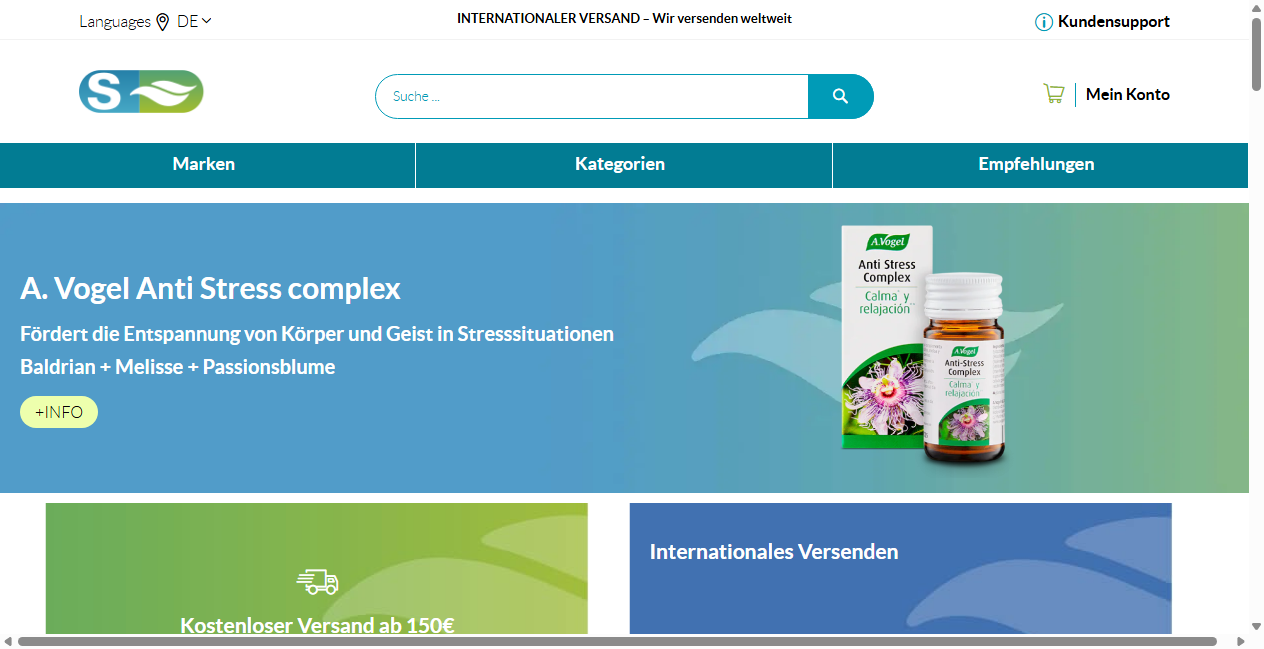Open the shopping cart icon
1264x649 pixels.
pyautogui.click(x=1053, y=94)
